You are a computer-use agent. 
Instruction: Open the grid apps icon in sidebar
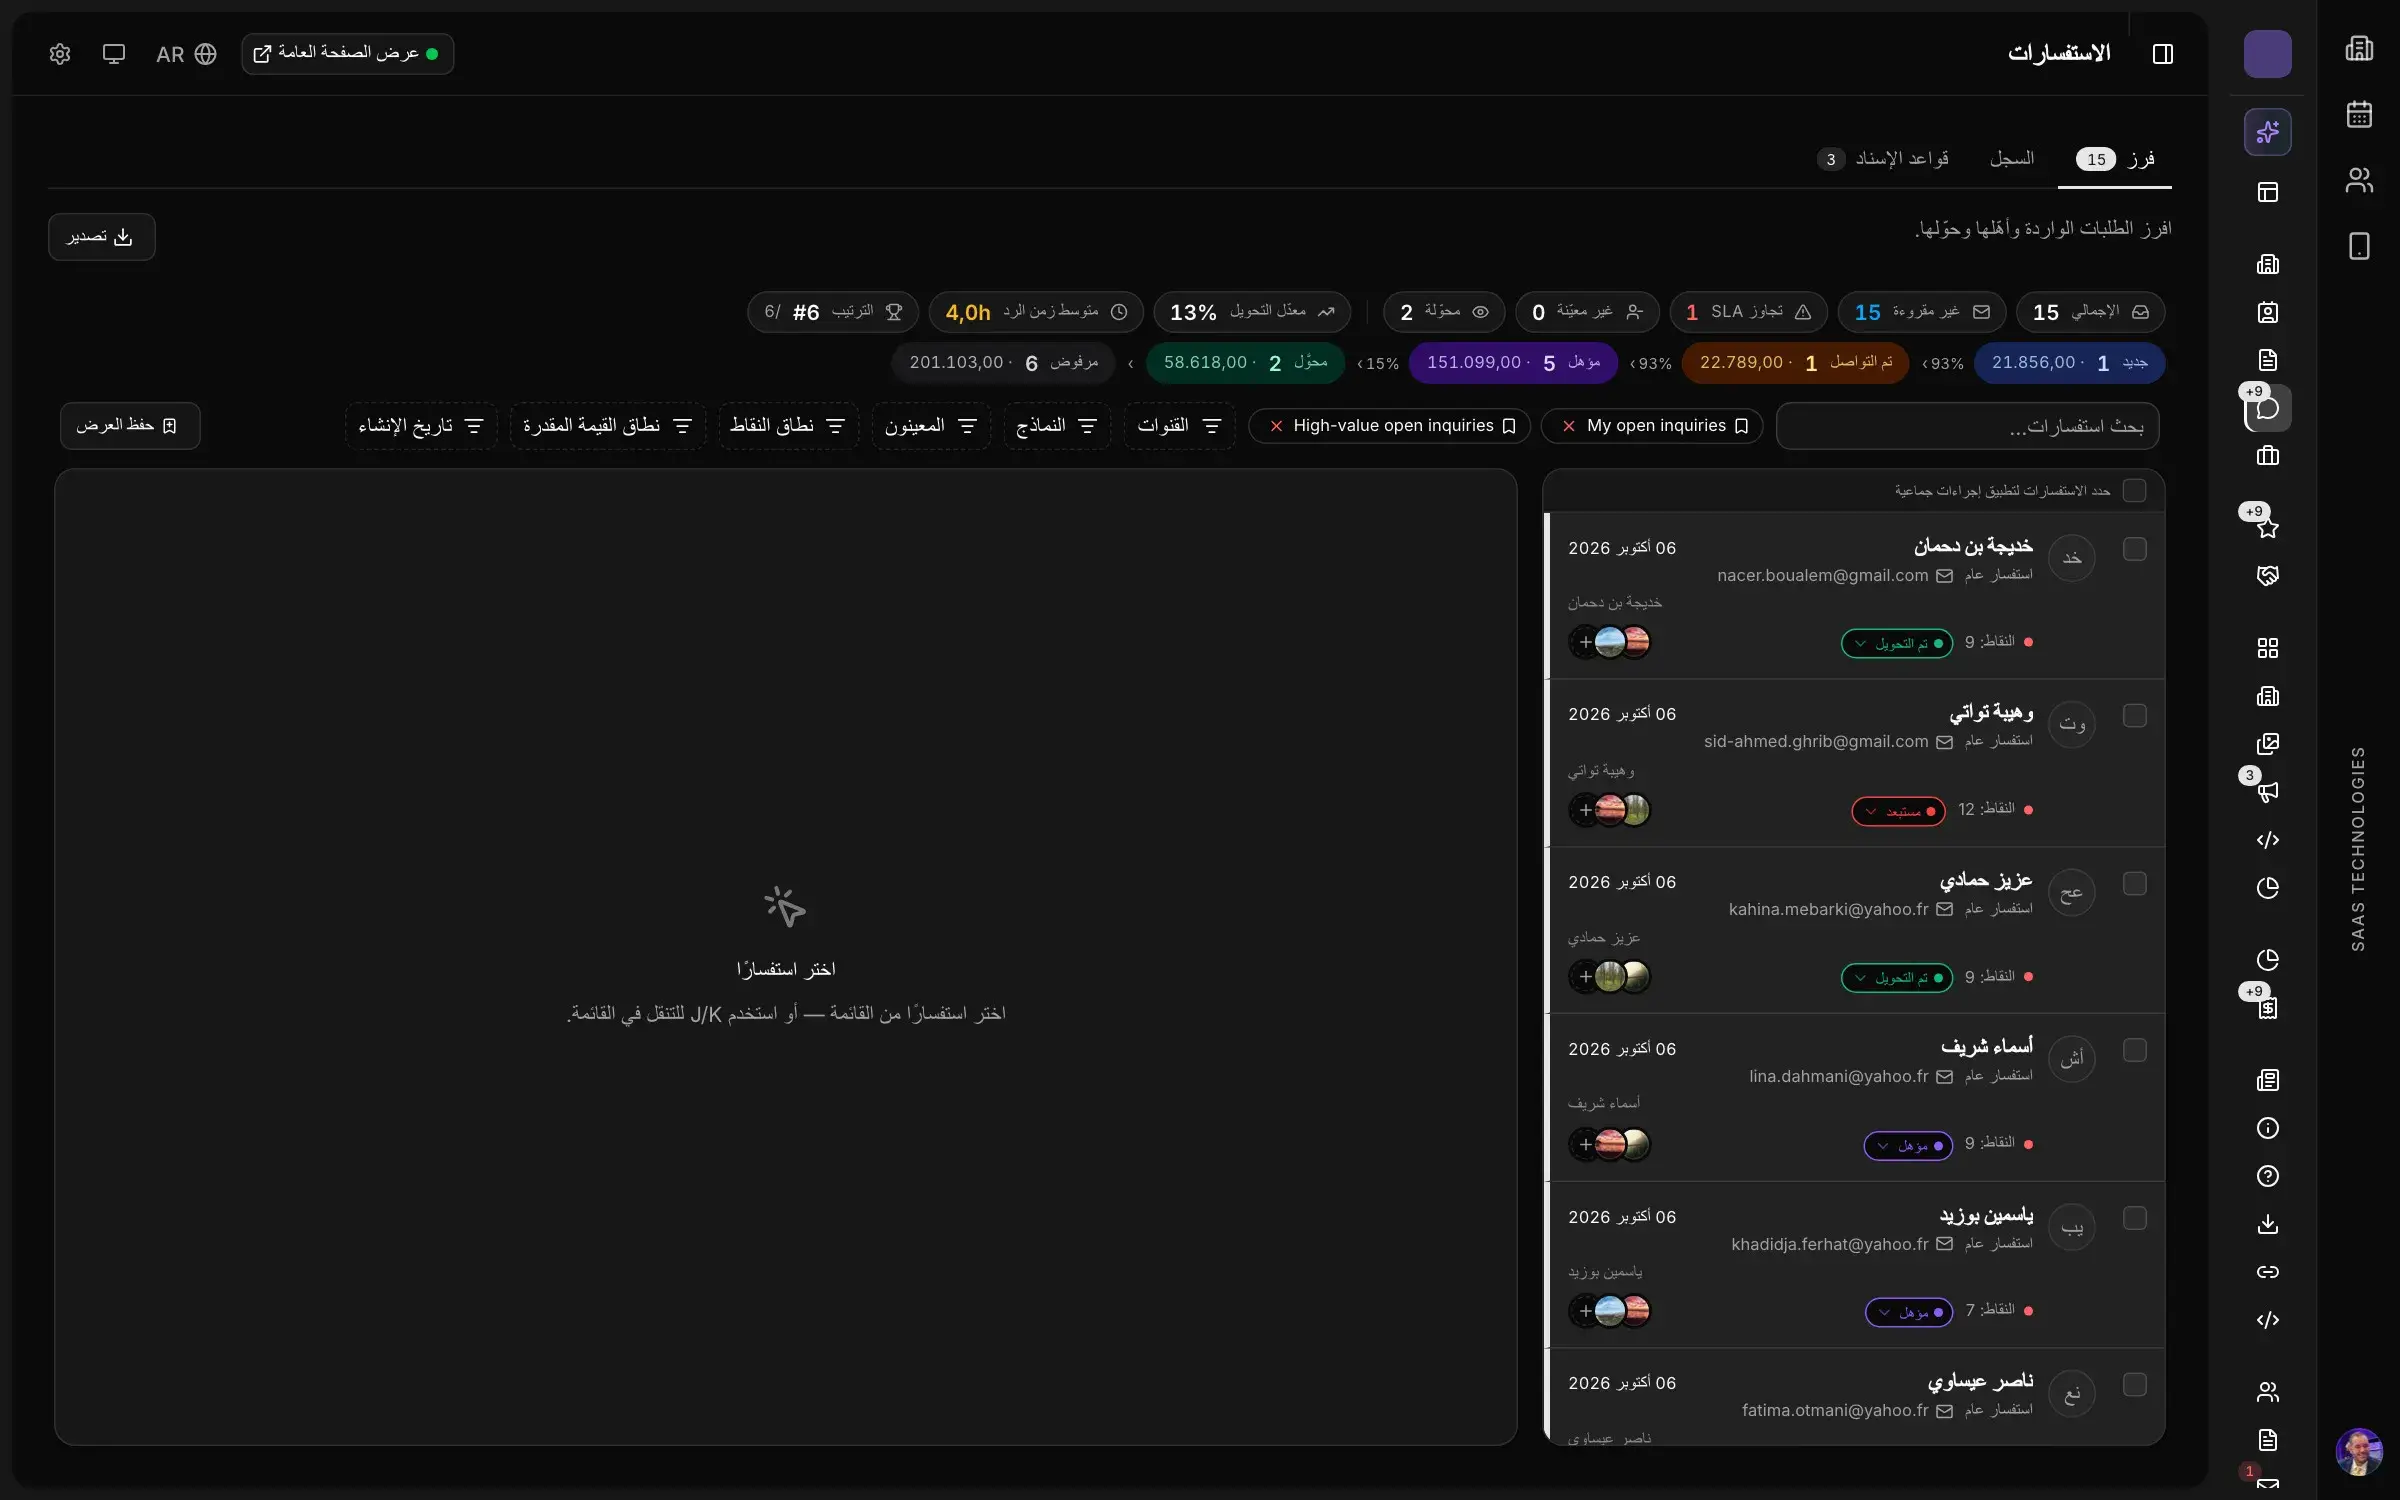pos(2268,648)
